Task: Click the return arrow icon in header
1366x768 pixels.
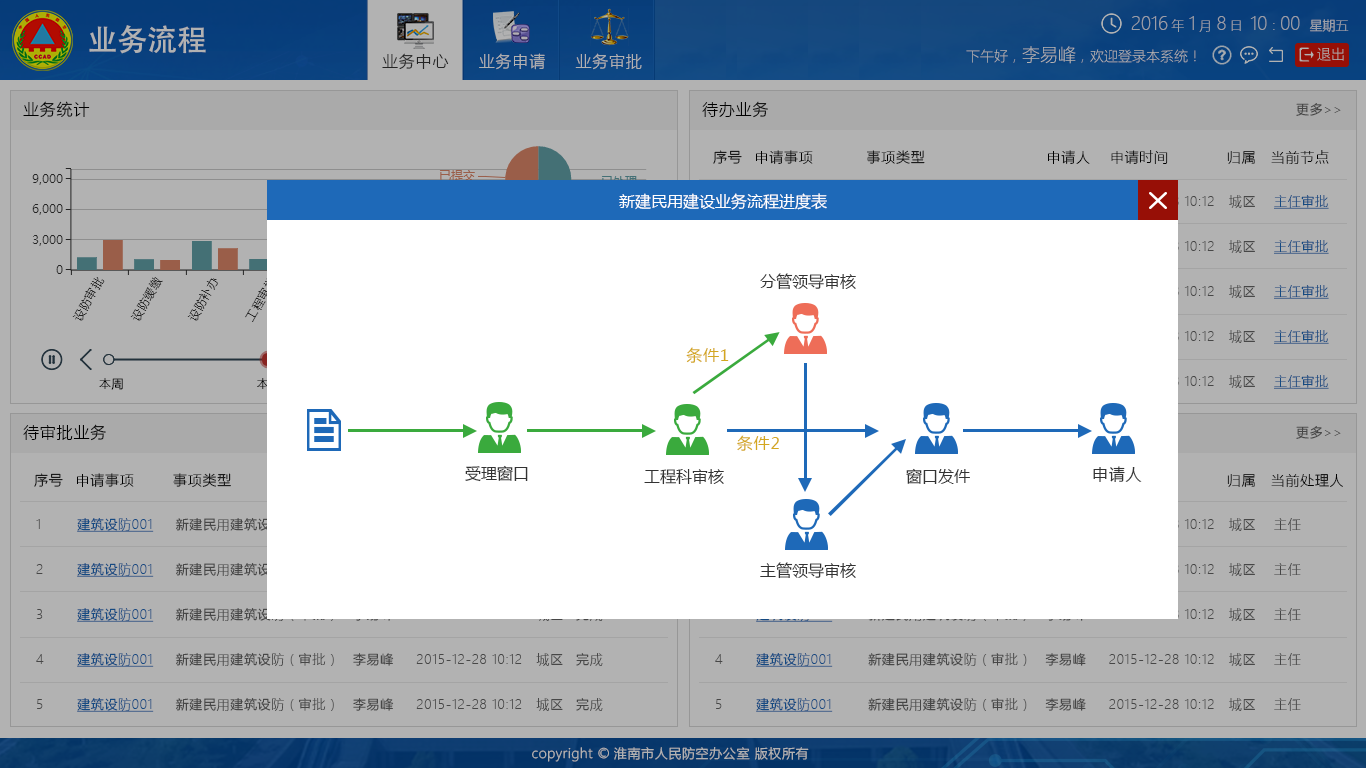Action: click(x=1276, y=55)
